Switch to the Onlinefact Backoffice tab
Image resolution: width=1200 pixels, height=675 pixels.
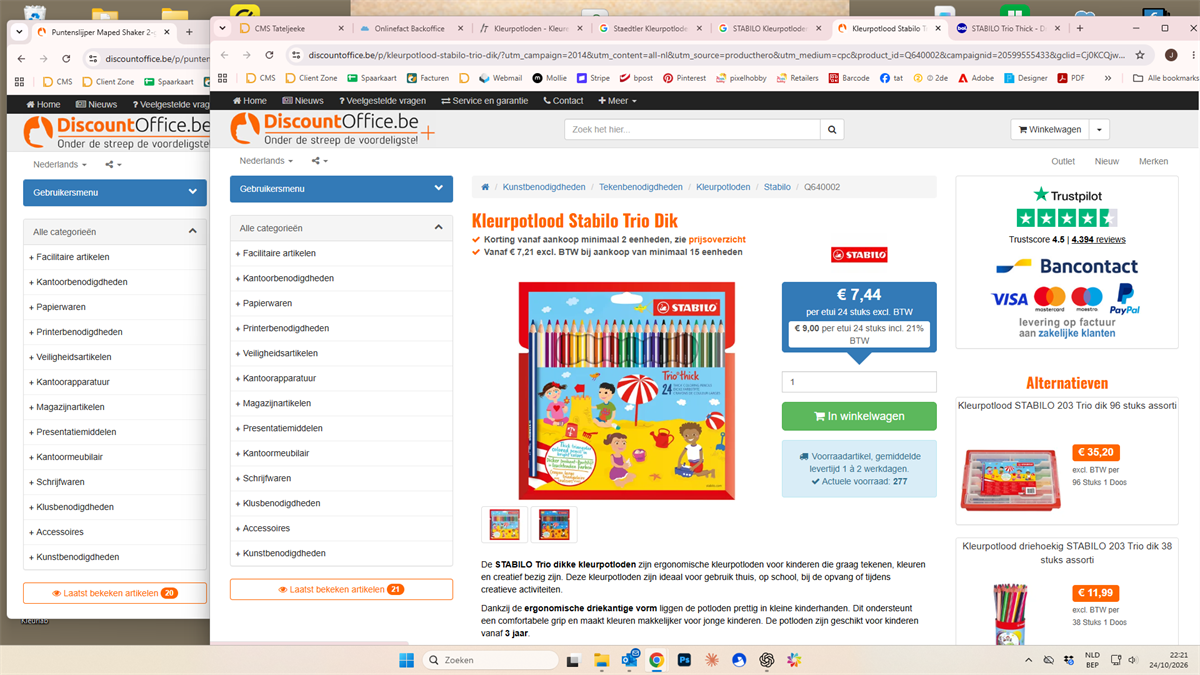pyautogui.click(x=411, y=28)
